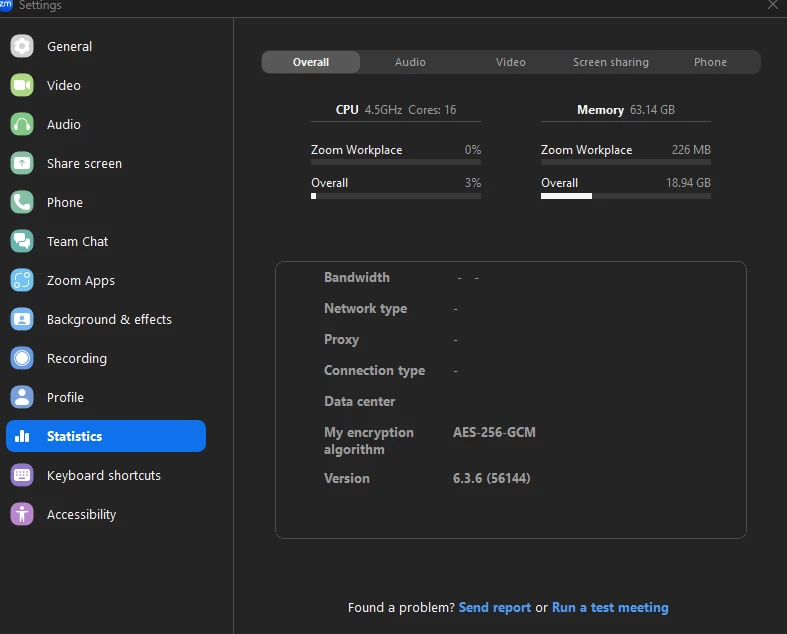787x634 pixels.
Task: Click Run a test meeting link
Action: point(610,607)
